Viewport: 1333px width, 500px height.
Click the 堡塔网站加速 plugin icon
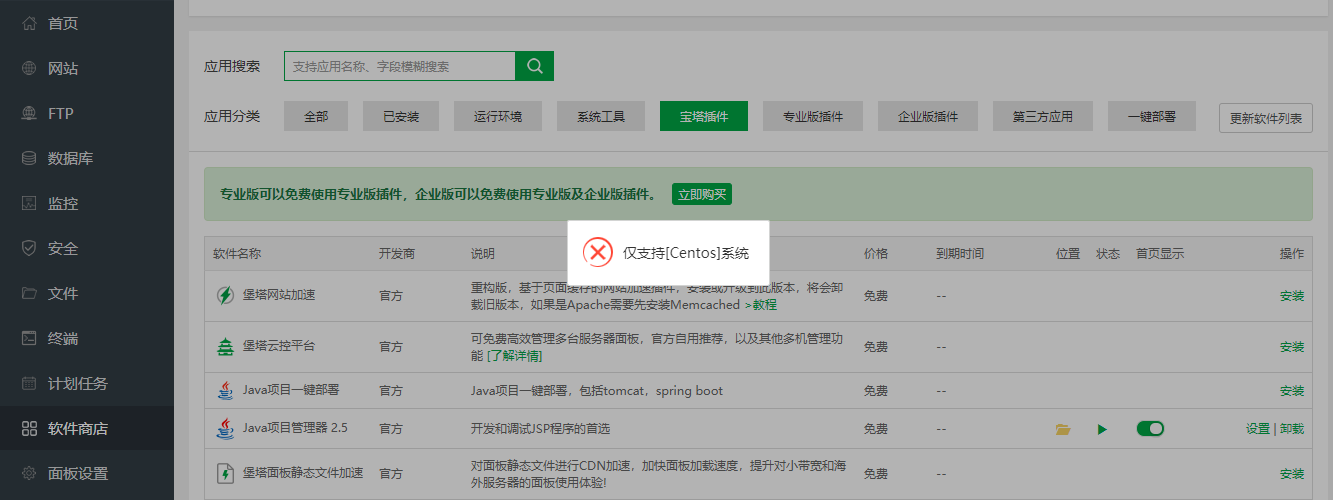point(225,295)
